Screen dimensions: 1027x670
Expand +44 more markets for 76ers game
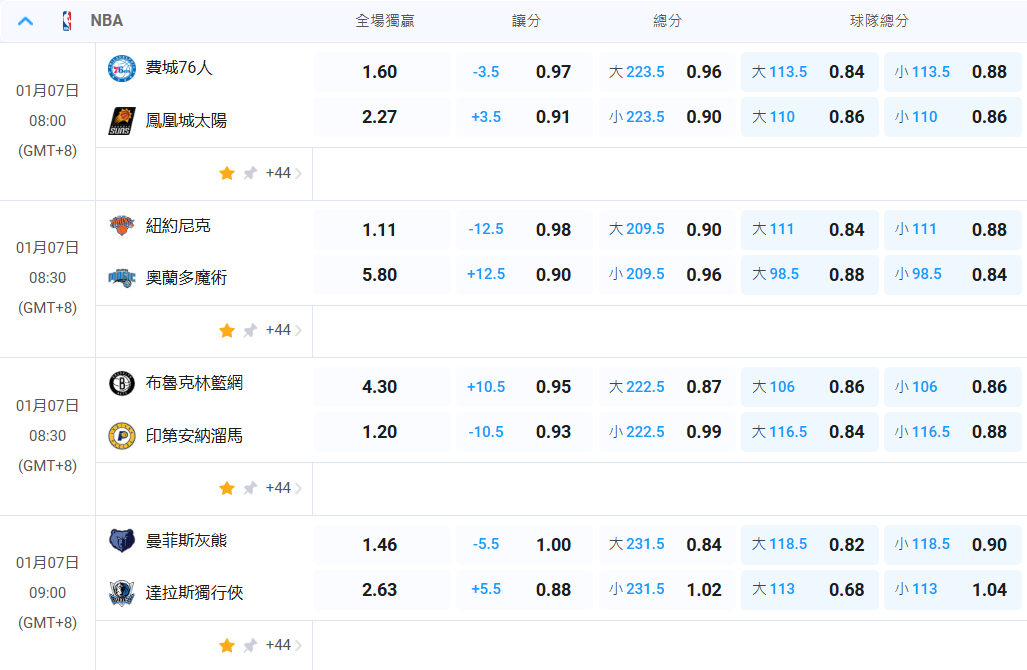point(283,173)
